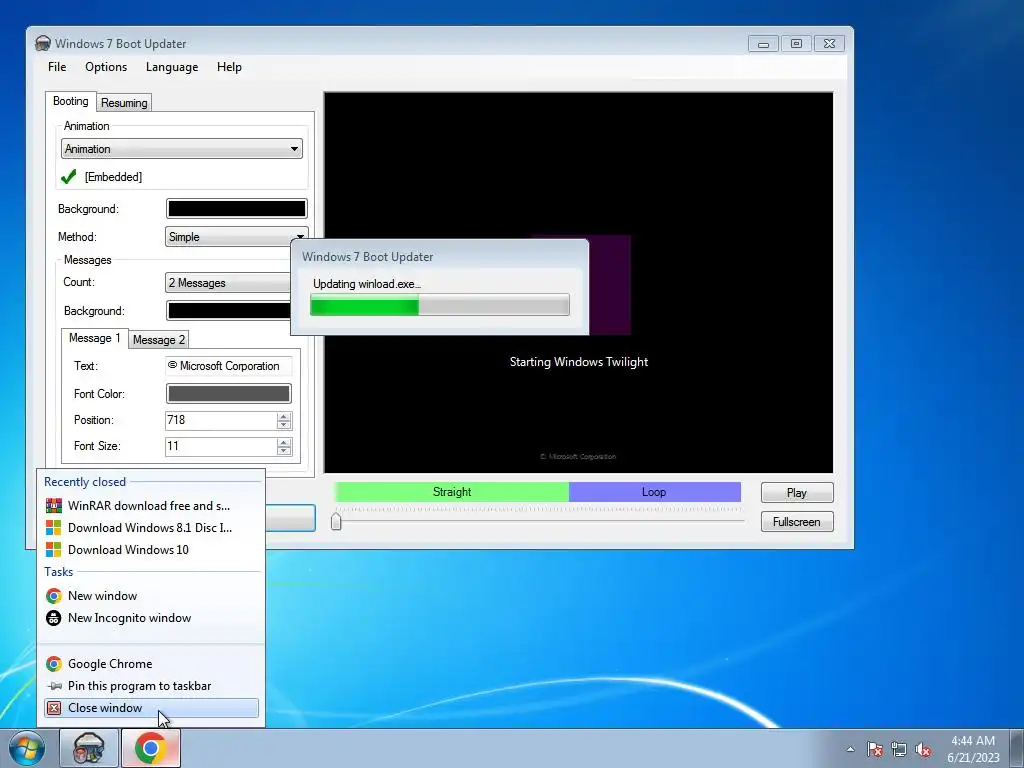1024x768 pixels.
Task: Expand the Method dropdown showing Simple
Action: (x=236, y=237)
